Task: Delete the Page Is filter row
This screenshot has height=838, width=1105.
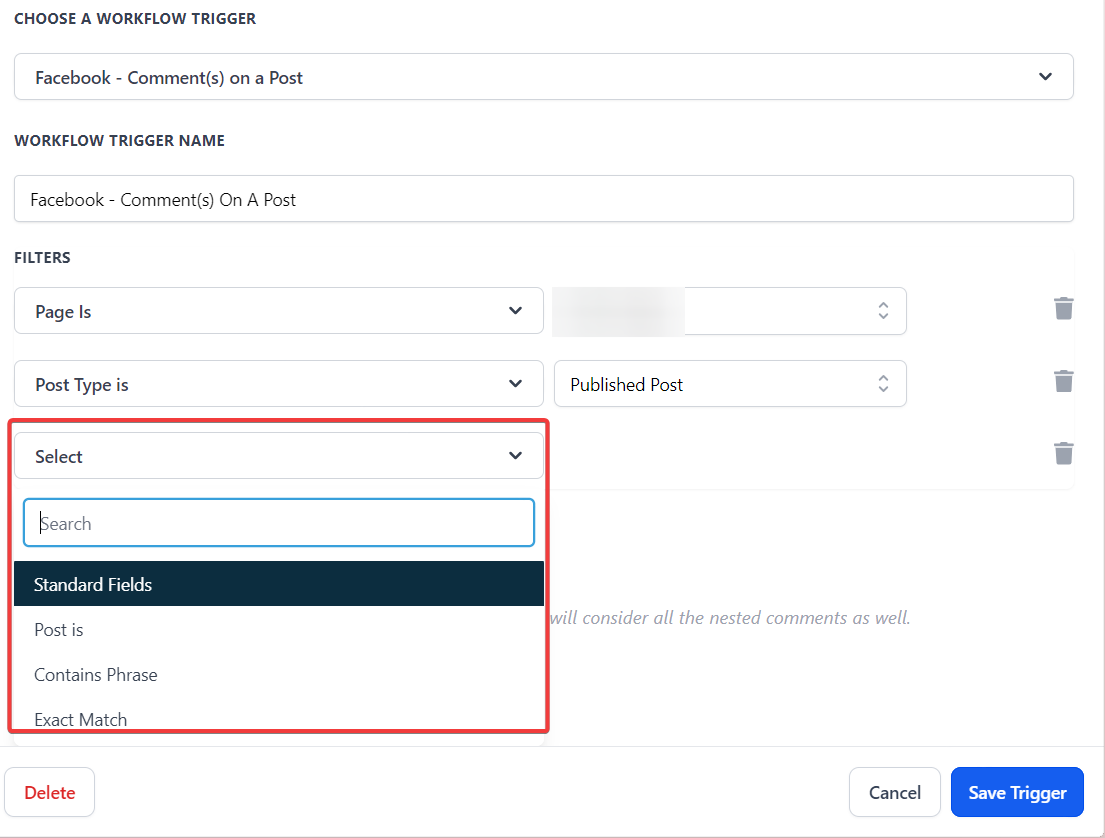Action: 1064,309
